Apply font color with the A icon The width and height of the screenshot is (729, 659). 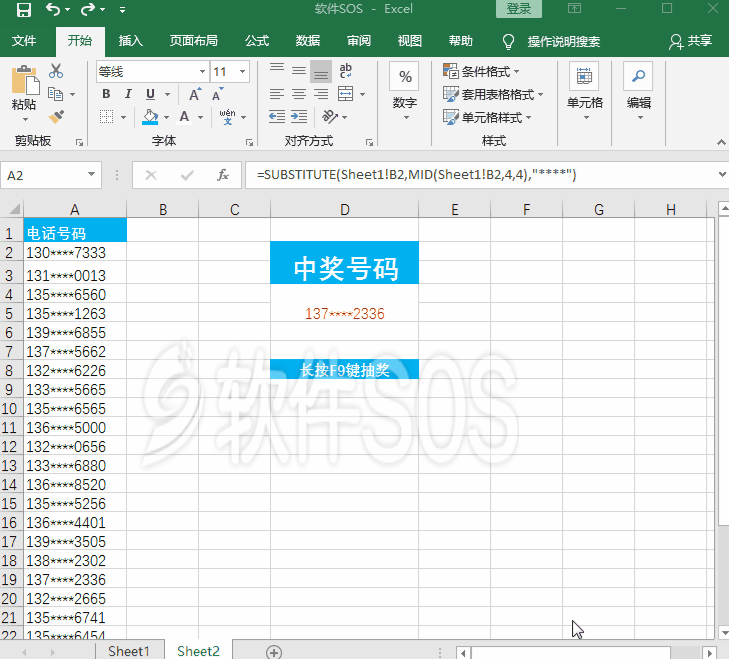pyautogui.click(x=185, y=117)
